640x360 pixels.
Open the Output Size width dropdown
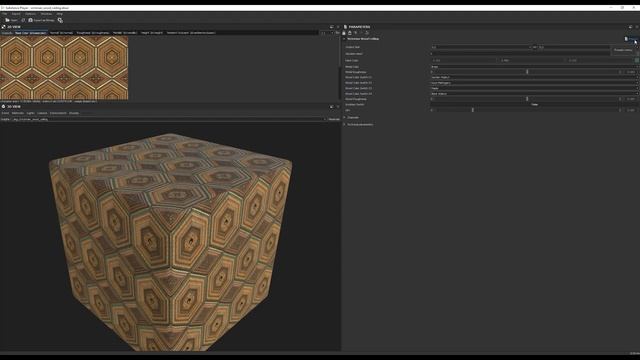[482, 47]
